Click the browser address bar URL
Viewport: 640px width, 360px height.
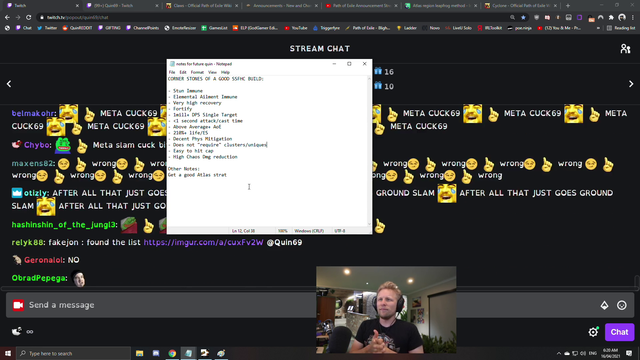click(x=77, y=18)
